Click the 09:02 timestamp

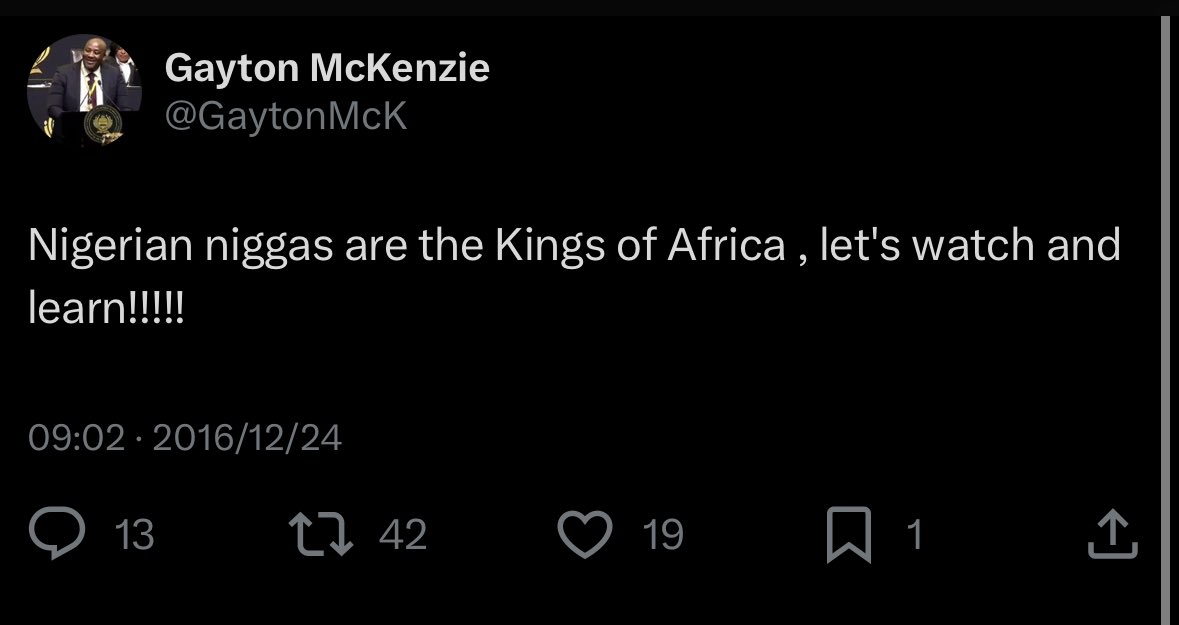(x=77, y=437)
